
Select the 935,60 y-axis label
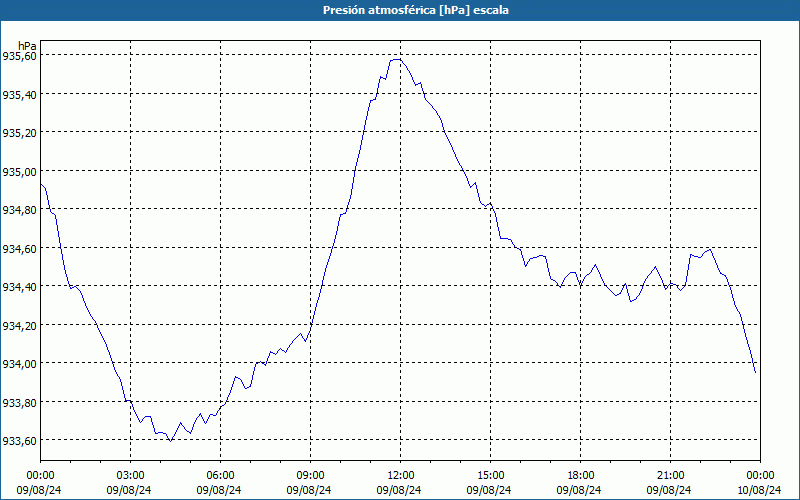(19, 56)
